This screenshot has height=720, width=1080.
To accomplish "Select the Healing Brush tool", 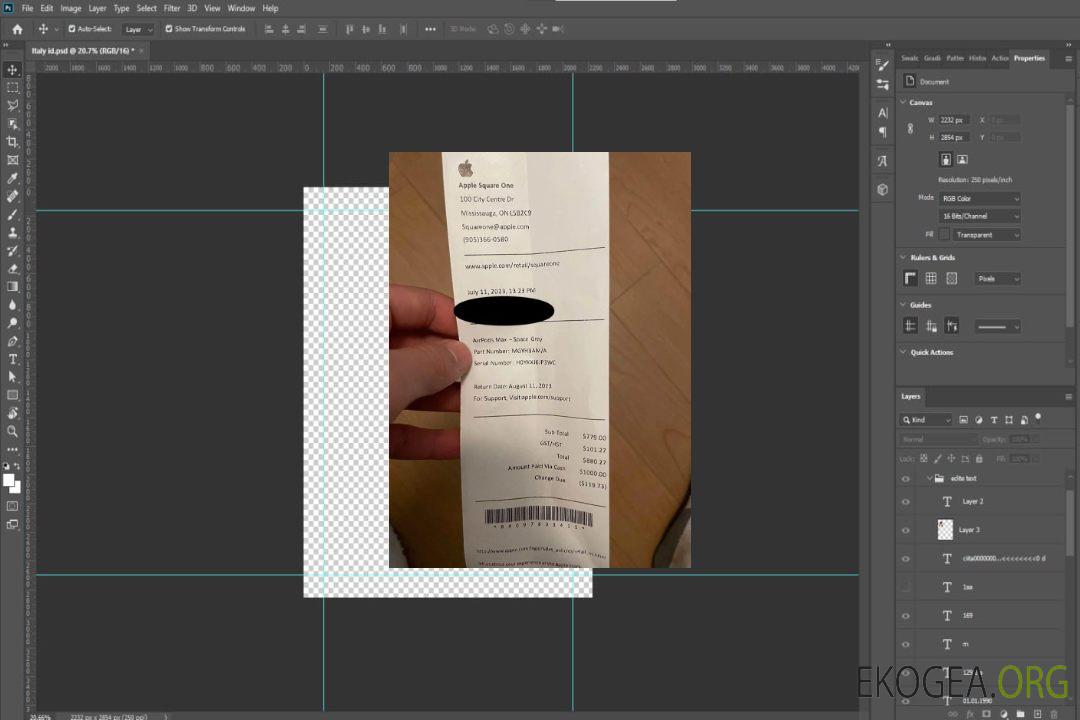I will pyautogui.click(x=12, y=196).
